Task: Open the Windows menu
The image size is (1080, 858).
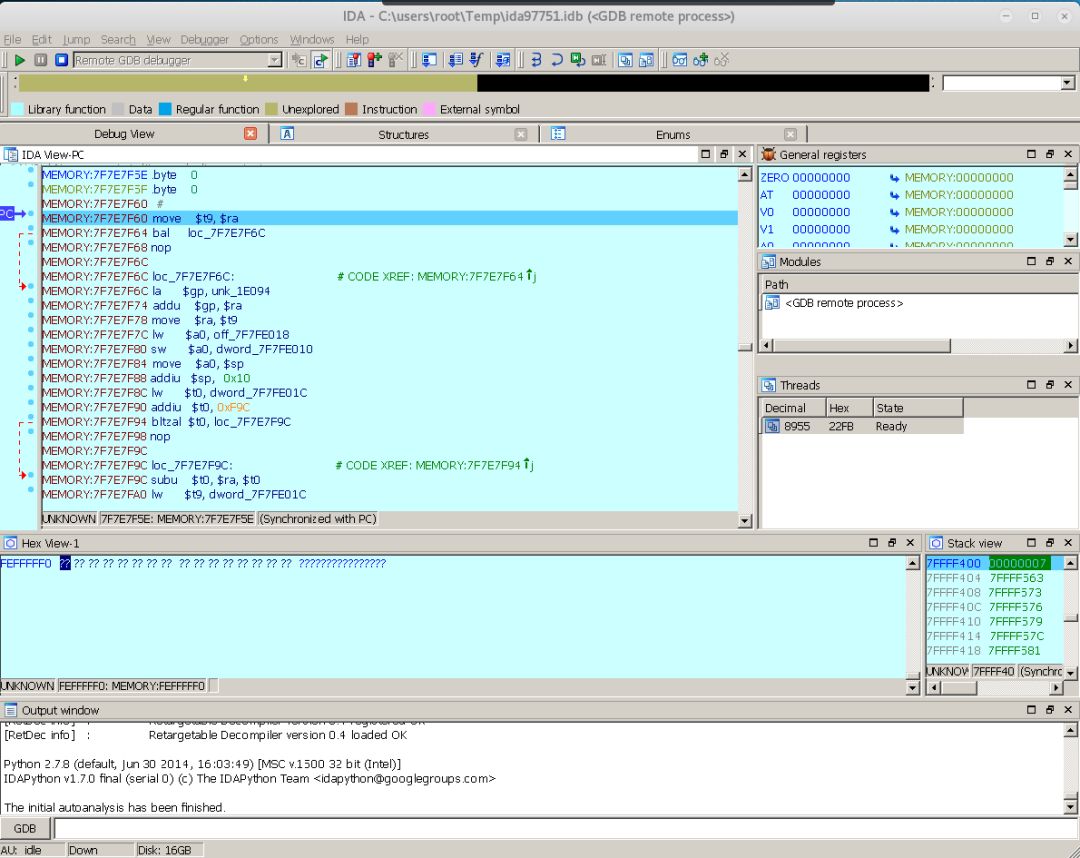Action: pyautogui.click(x=312, y=39)
